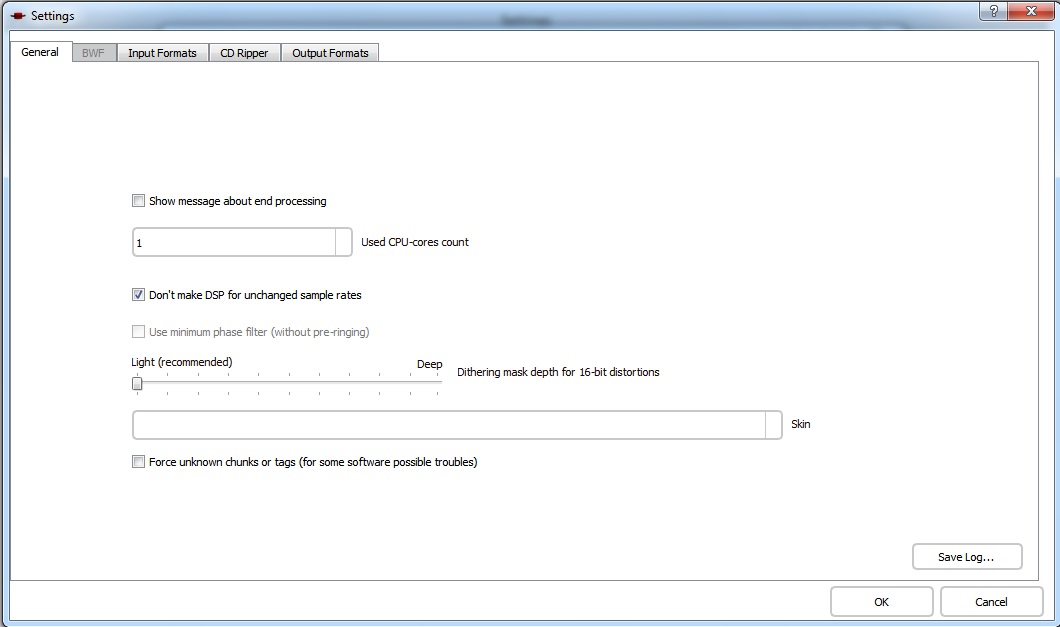Image resolution: width=1060 pixels, height=627 pixels.
Task: Open the Input Formats tab
Action: coord(162,53)
